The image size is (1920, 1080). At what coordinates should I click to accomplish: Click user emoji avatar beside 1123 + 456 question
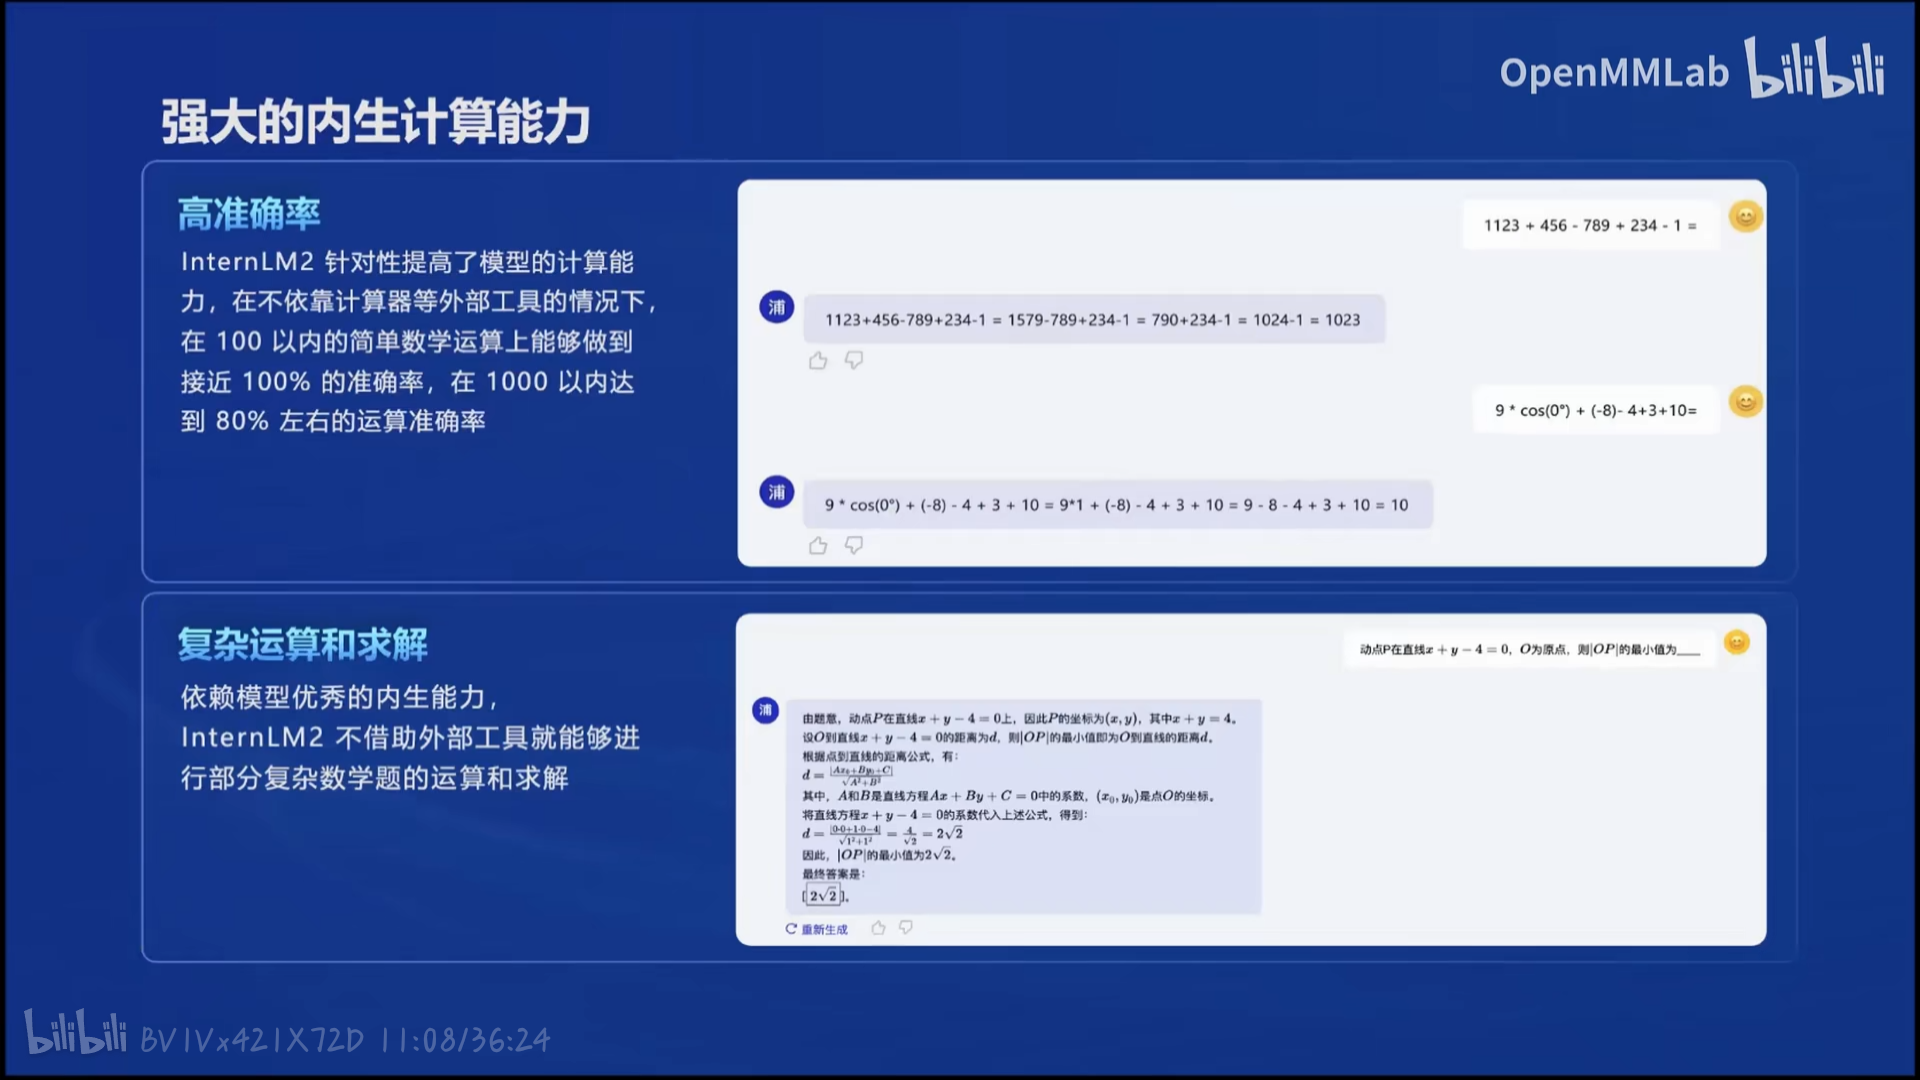pos(1745,217)
